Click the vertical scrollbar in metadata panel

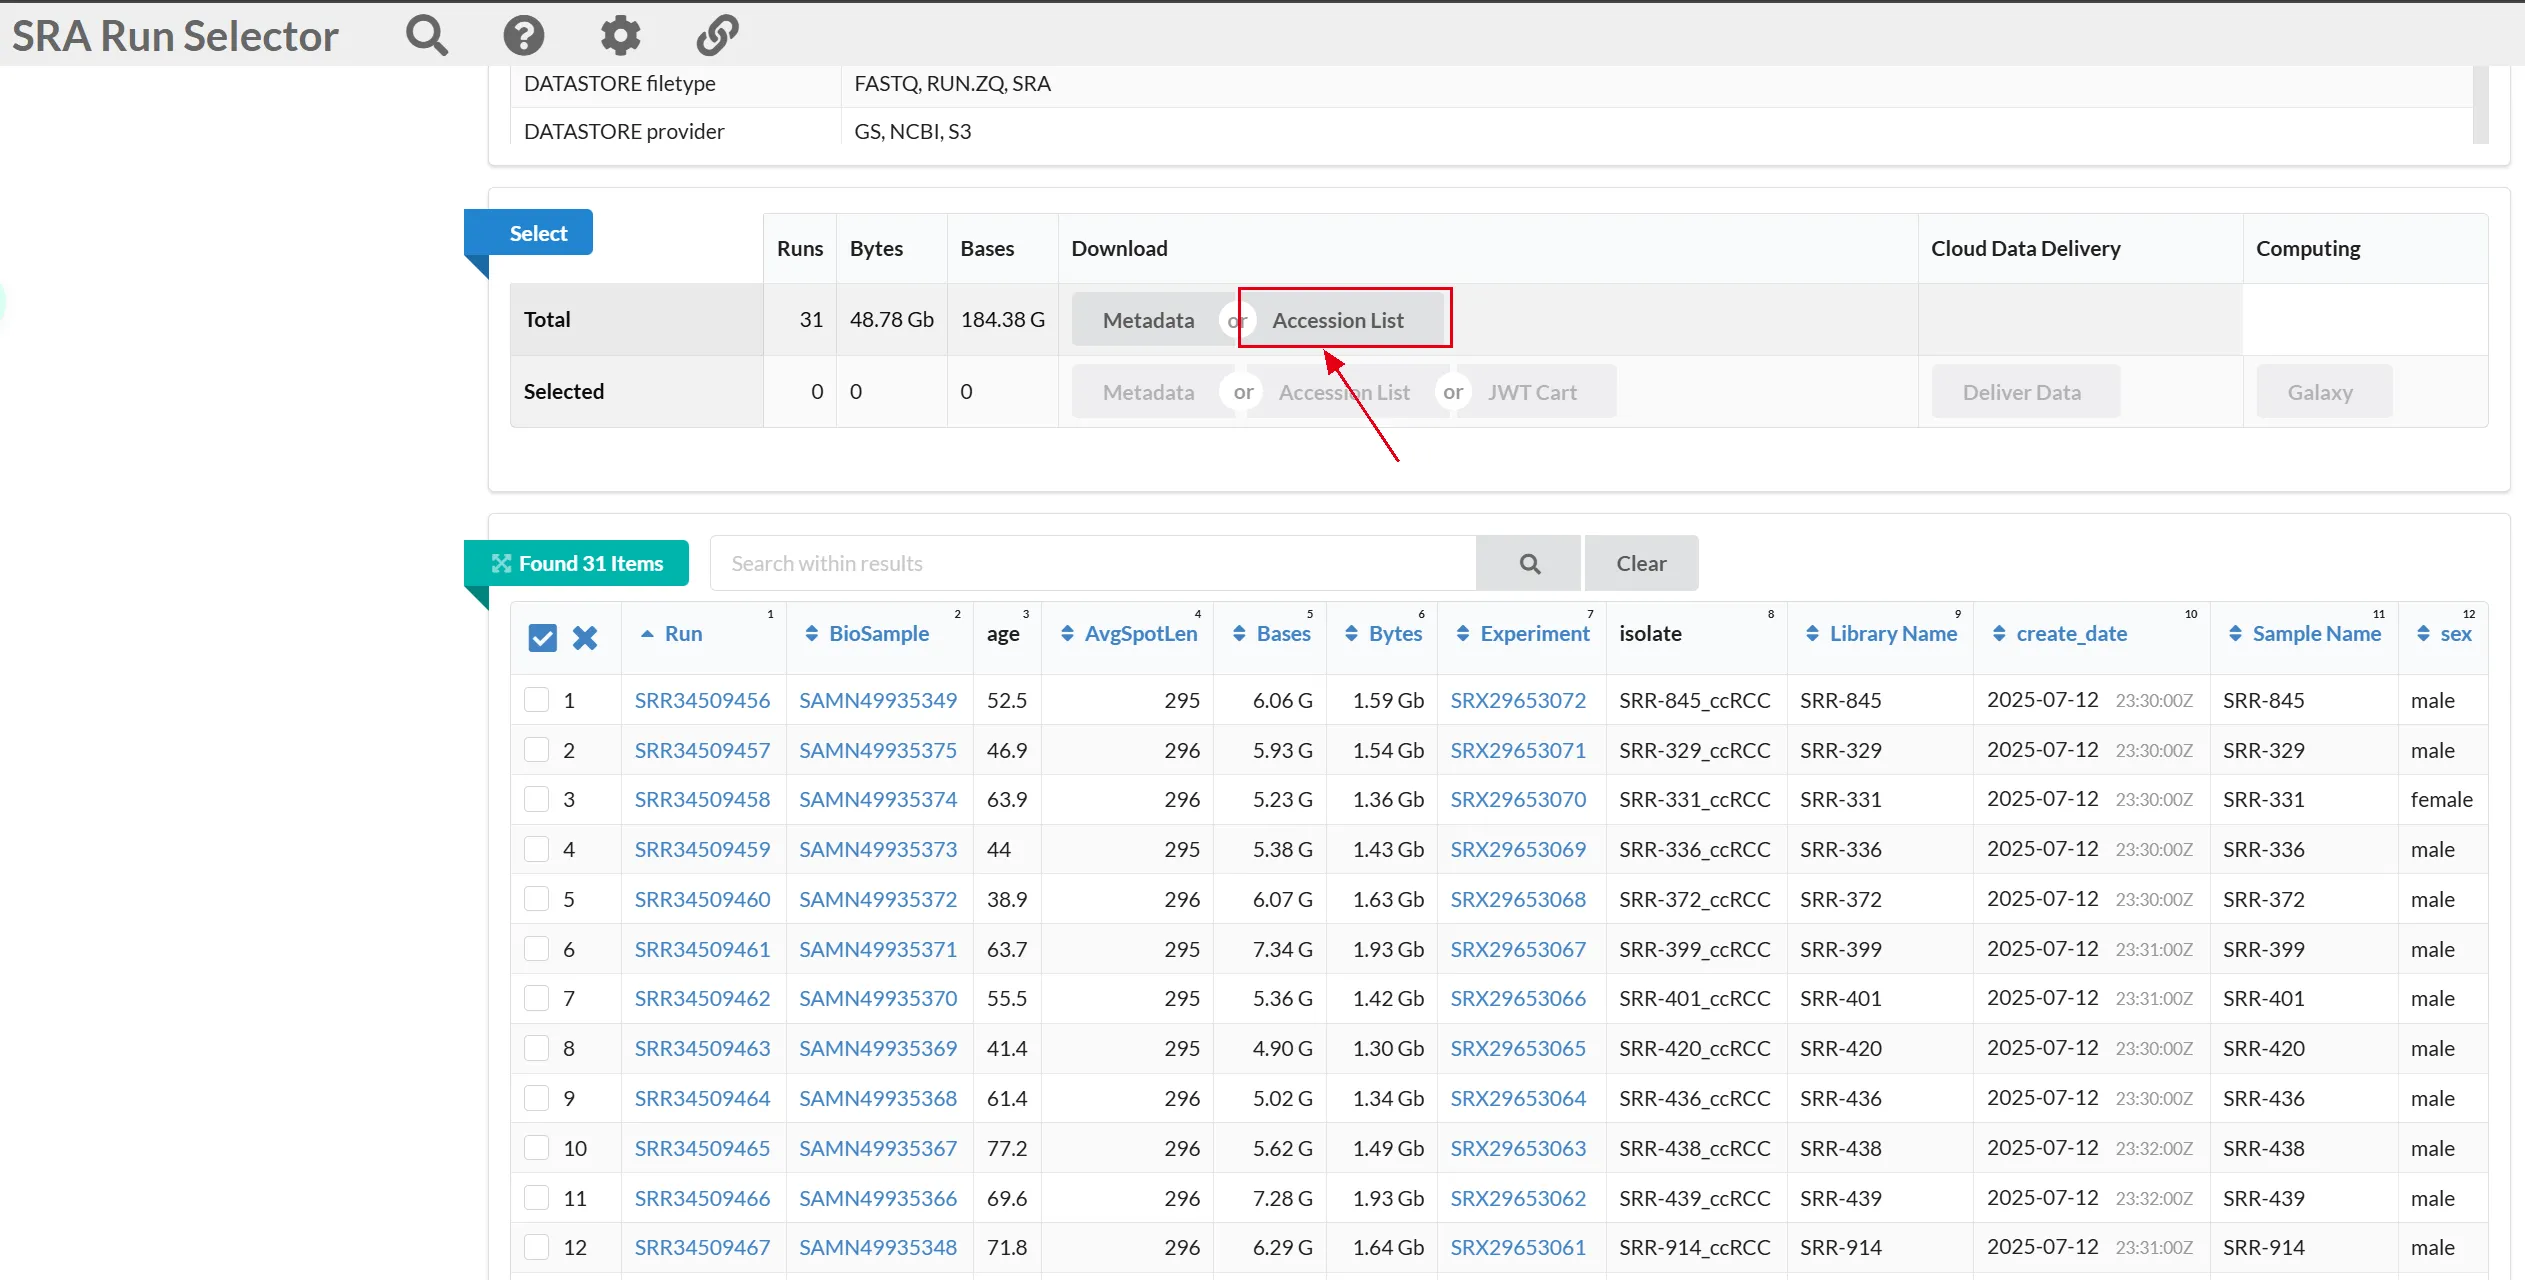(2480, 105)
